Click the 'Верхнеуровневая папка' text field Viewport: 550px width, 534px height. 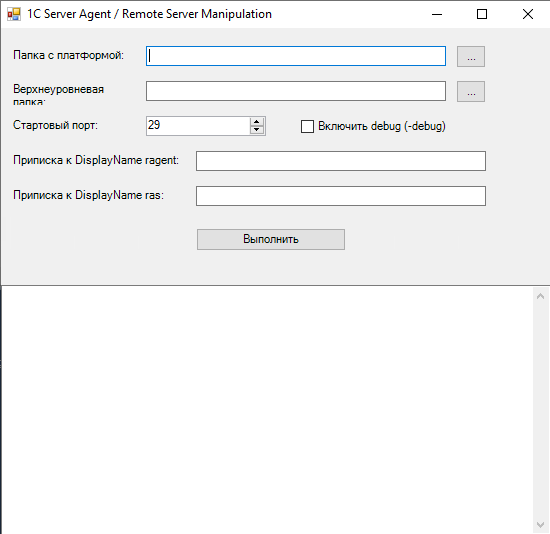click(296, 91)
